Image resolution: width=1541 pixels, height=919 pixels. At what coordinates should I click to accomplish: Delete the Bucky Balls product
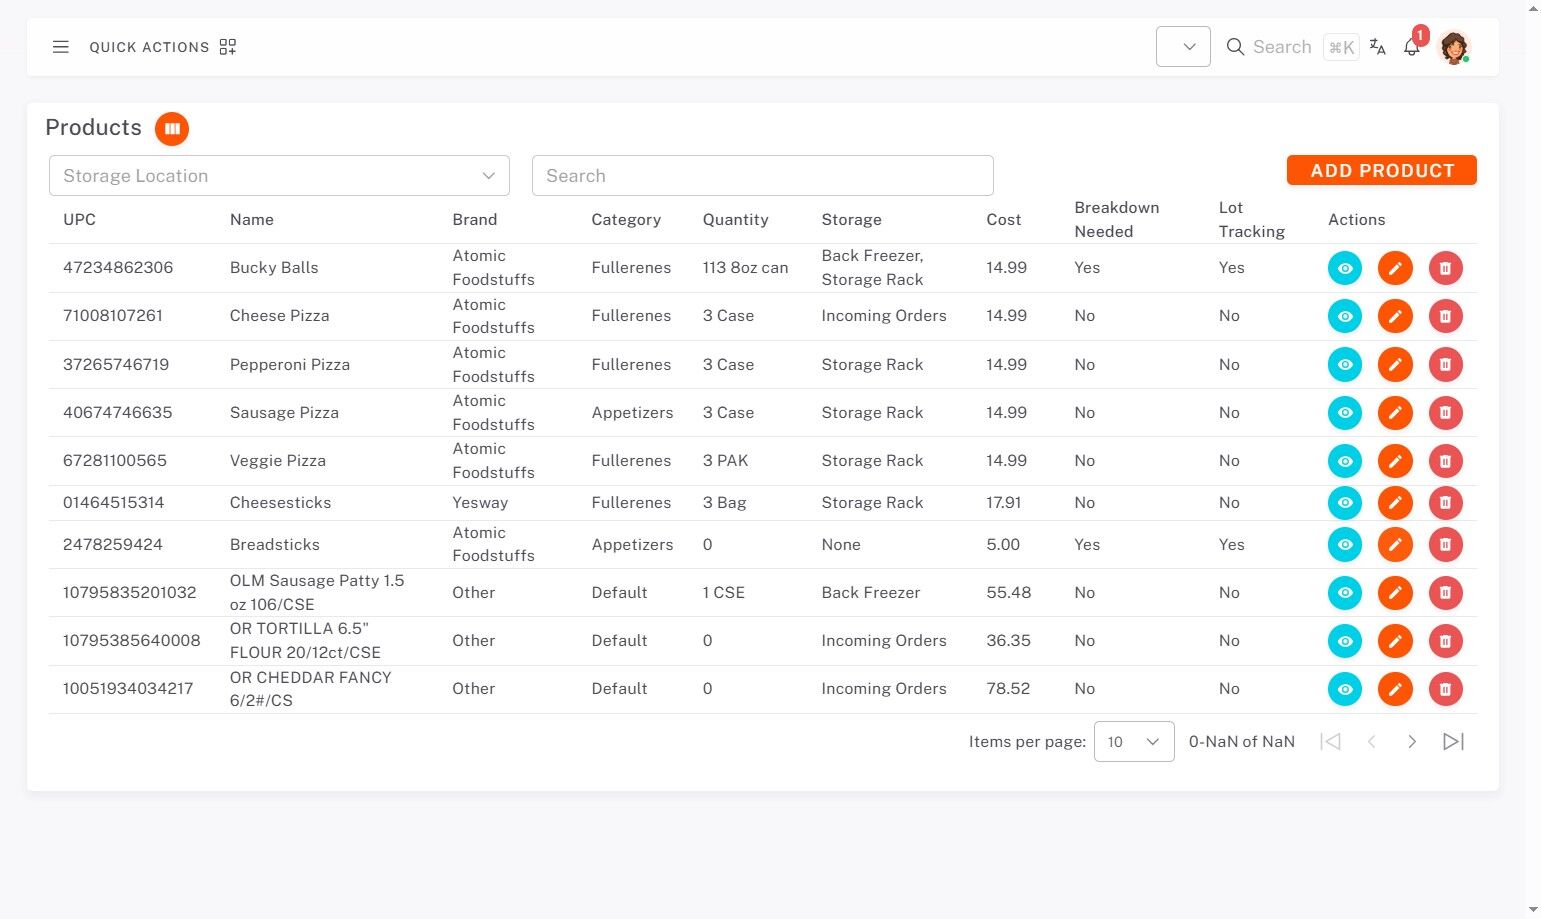[x=1445, y=268]
